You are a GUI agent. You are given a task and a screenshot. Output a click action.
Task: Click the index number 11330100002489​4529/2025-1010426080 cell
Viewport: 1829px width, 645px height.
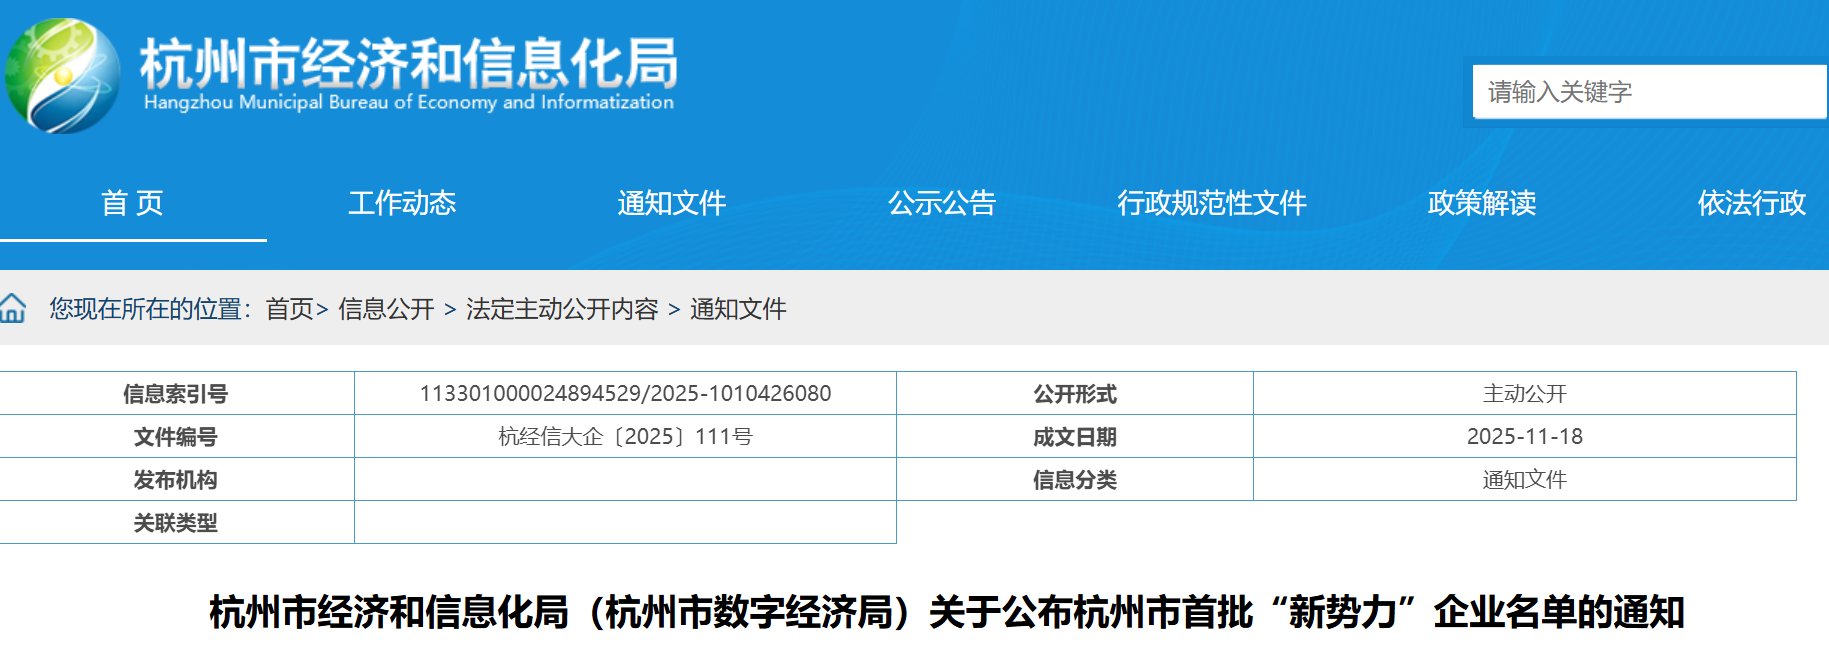coord(625,394)
